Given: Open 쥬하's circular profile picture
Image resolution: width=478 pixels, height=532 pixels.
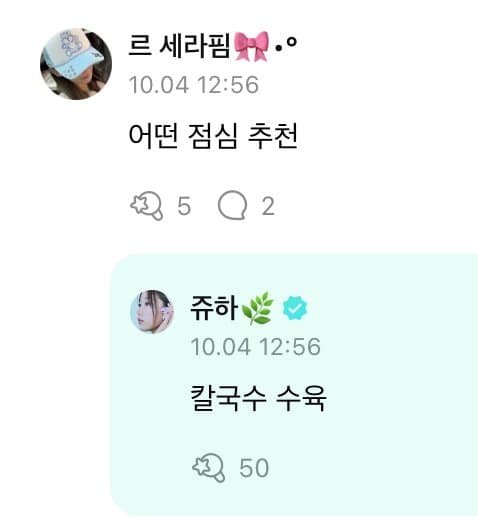Looking at the screenshot, I should coord(152,311).
